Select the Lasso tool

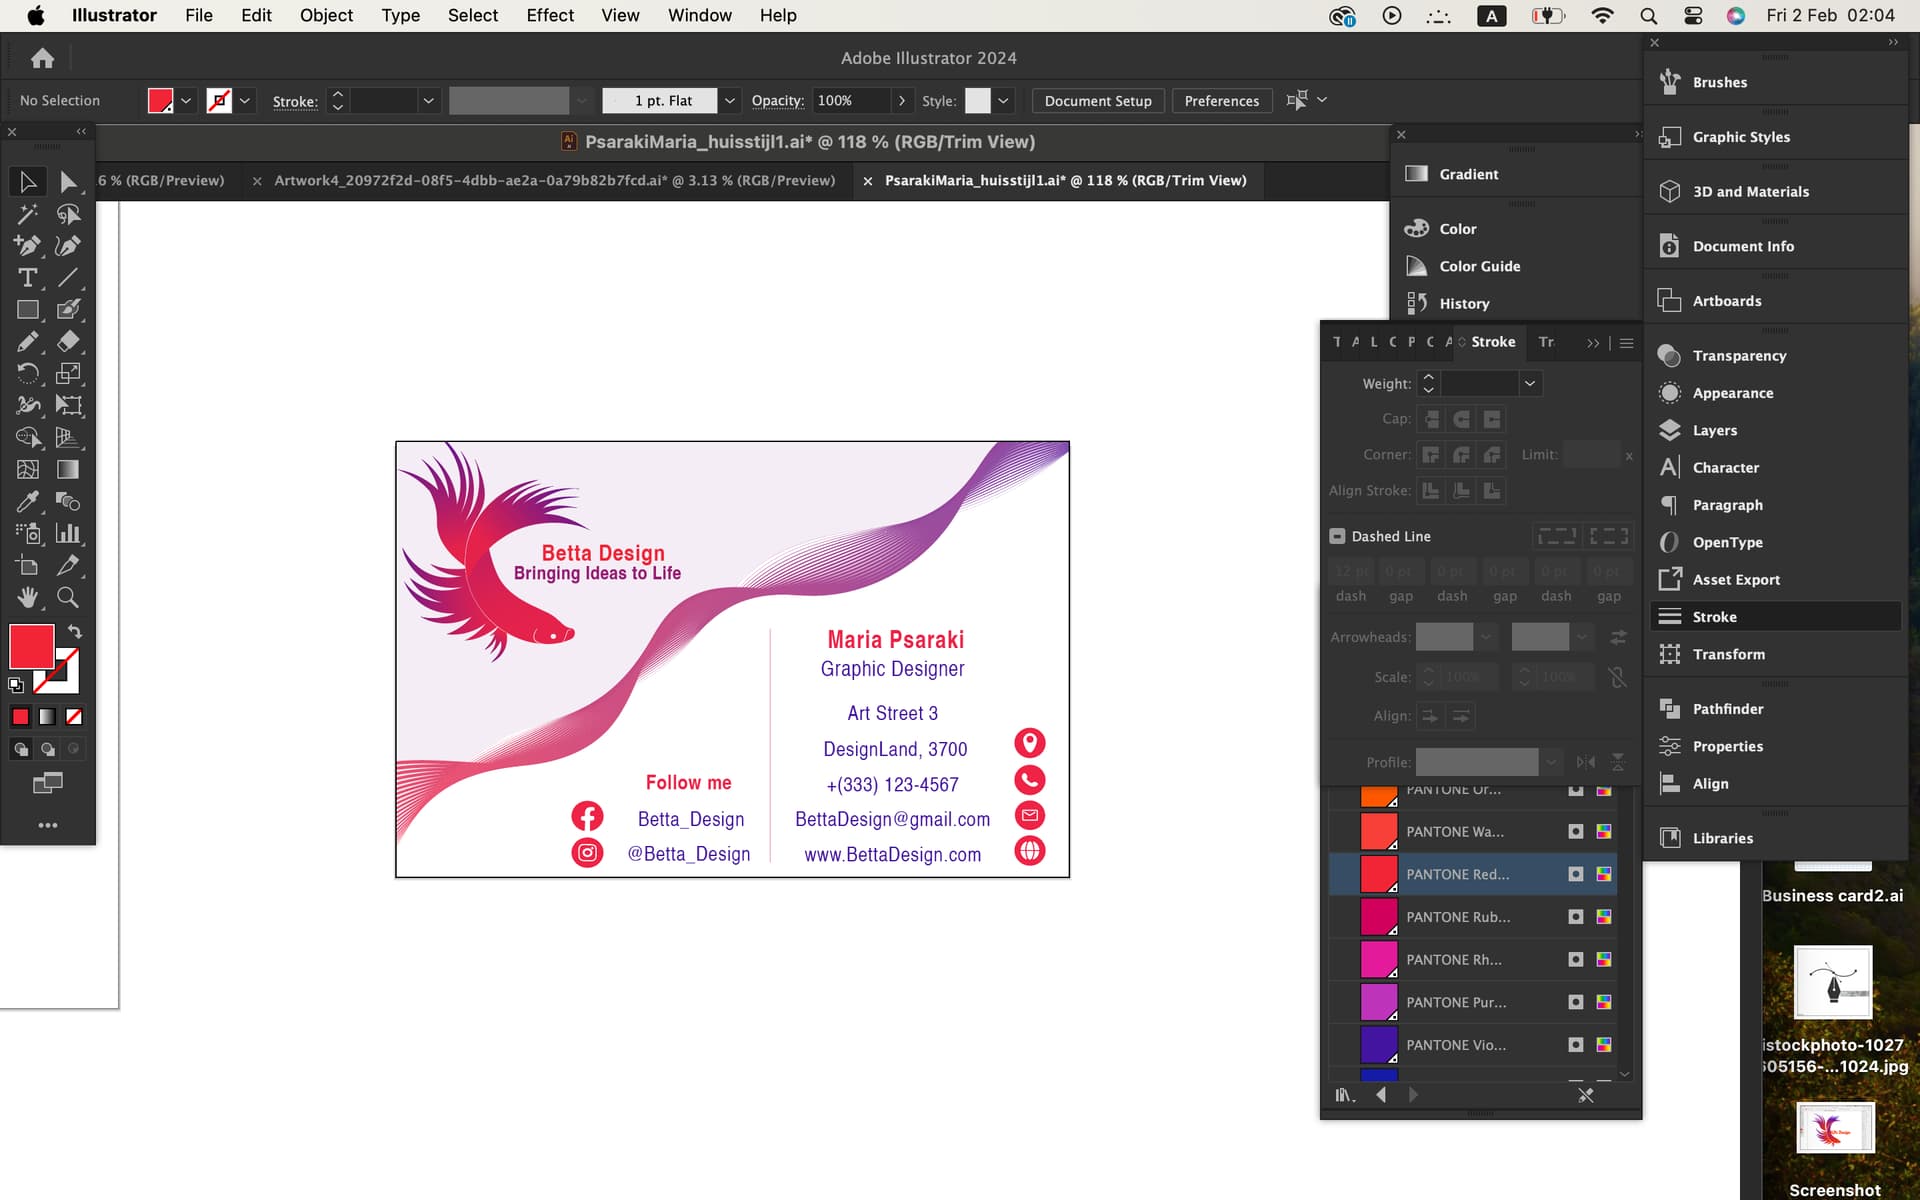click(68, 214)
